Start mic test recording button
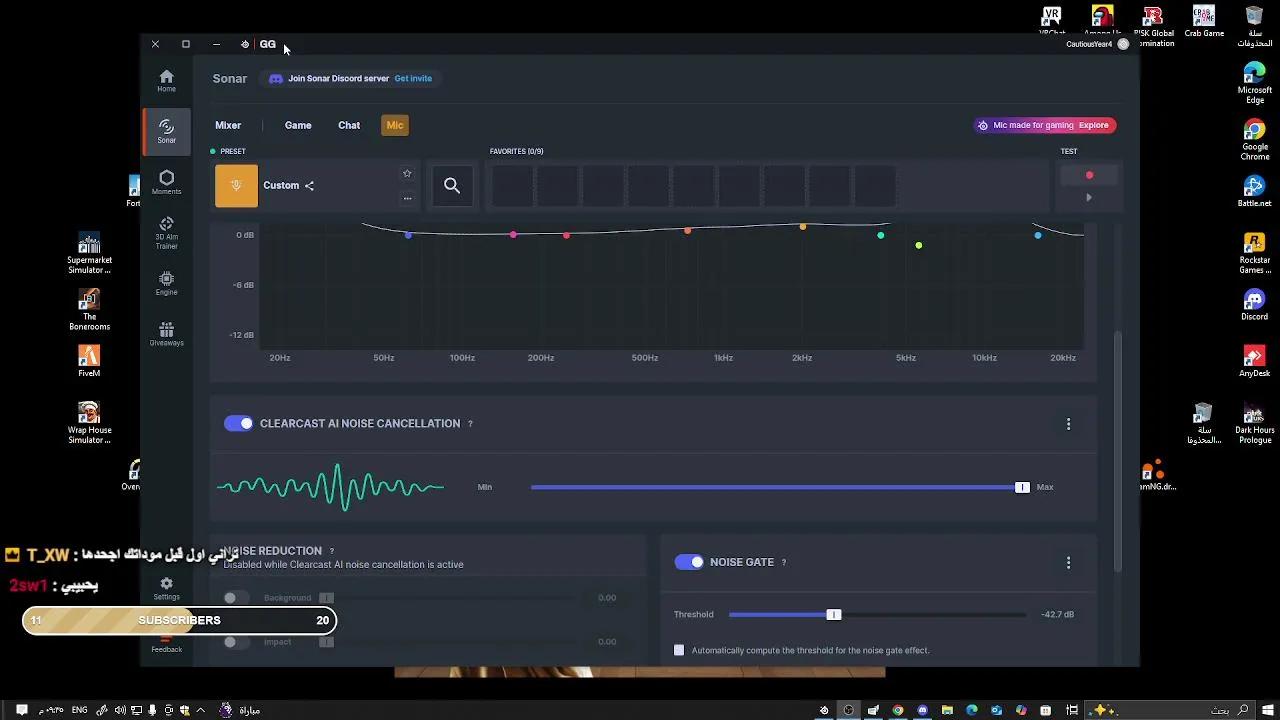The image size is (1280, 720). [x=1089, y=176]
